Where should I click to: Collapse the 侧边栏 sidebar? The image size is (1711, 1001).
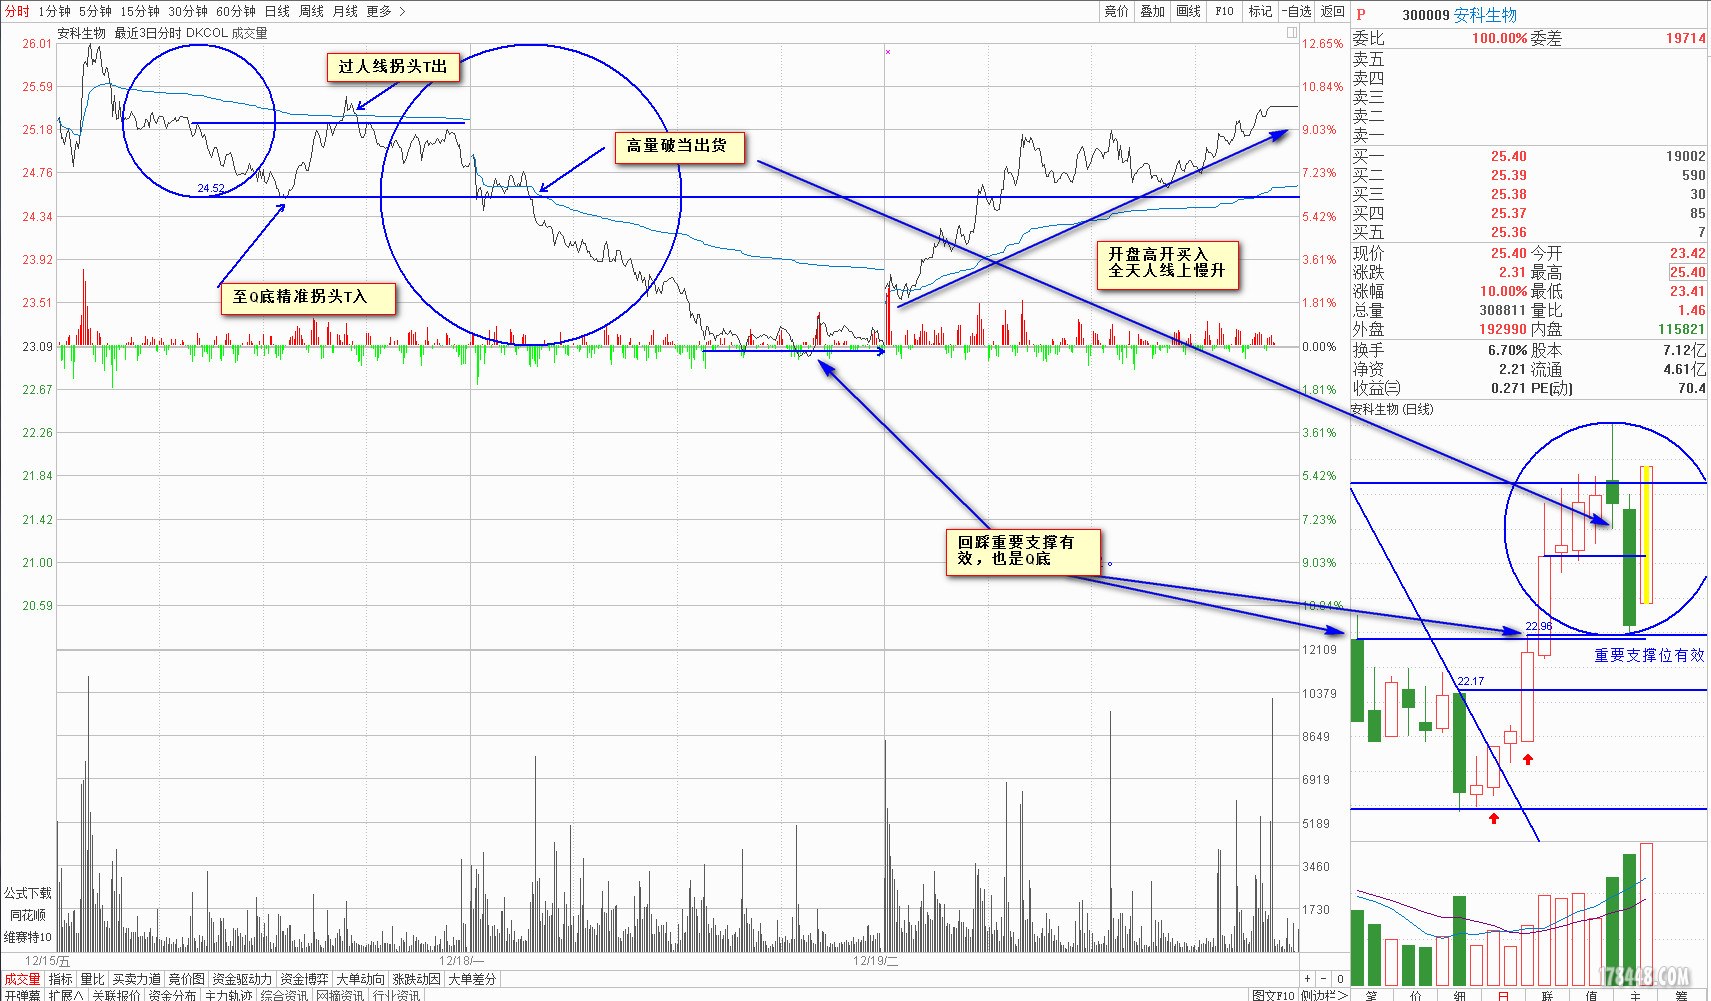click(1324, 995)
